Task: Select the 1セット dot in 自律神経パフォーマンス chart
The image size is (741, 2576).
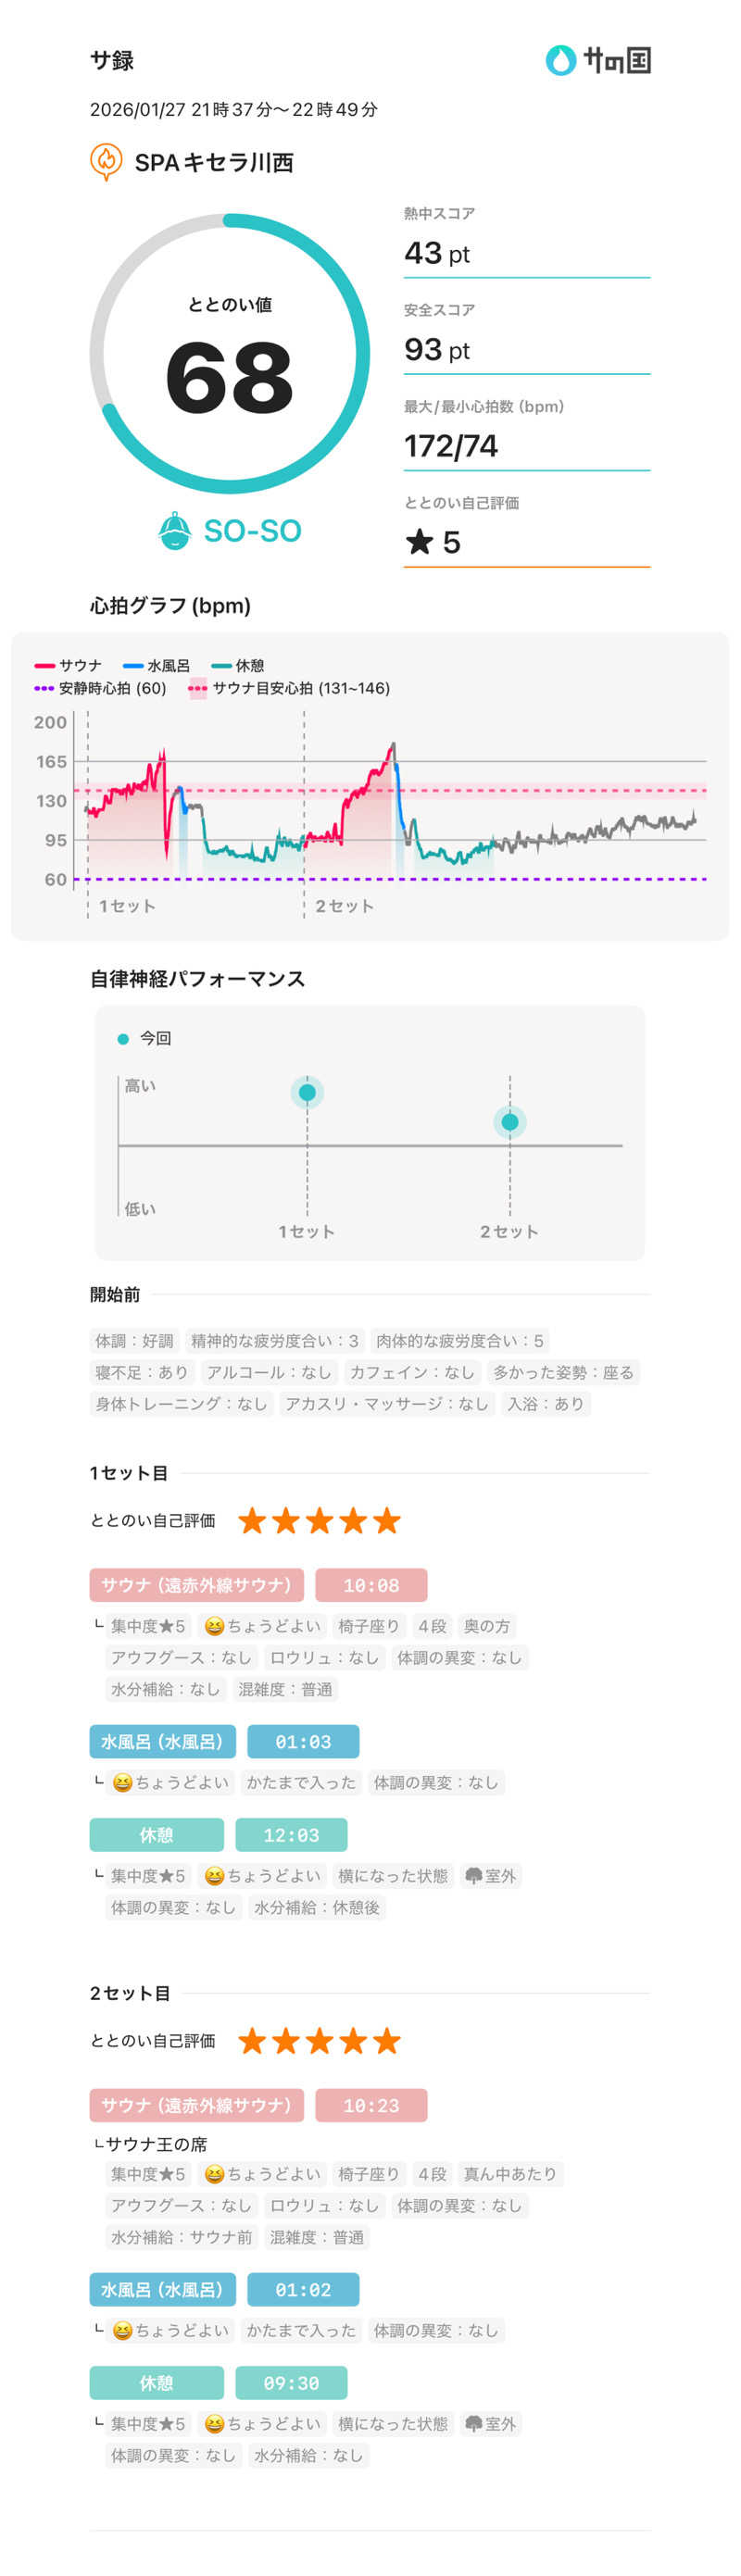Action: click(307, 1092)
